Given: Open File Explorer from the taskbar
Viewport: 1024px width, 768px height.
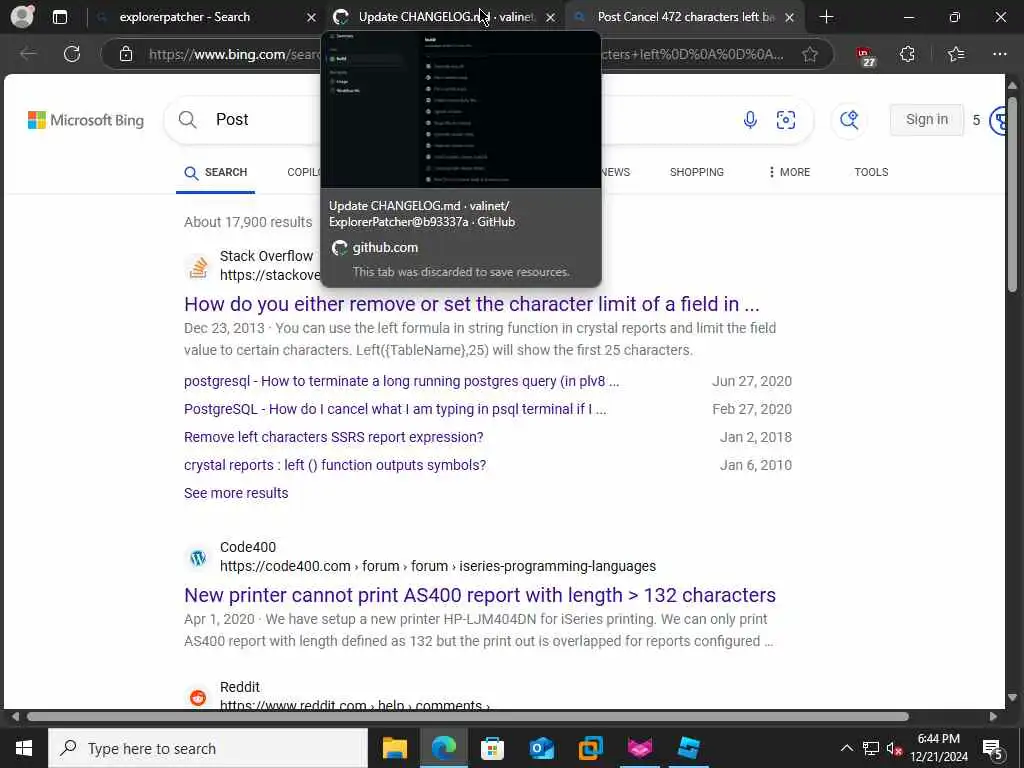Looking at the screenshot, I should 394,748.
